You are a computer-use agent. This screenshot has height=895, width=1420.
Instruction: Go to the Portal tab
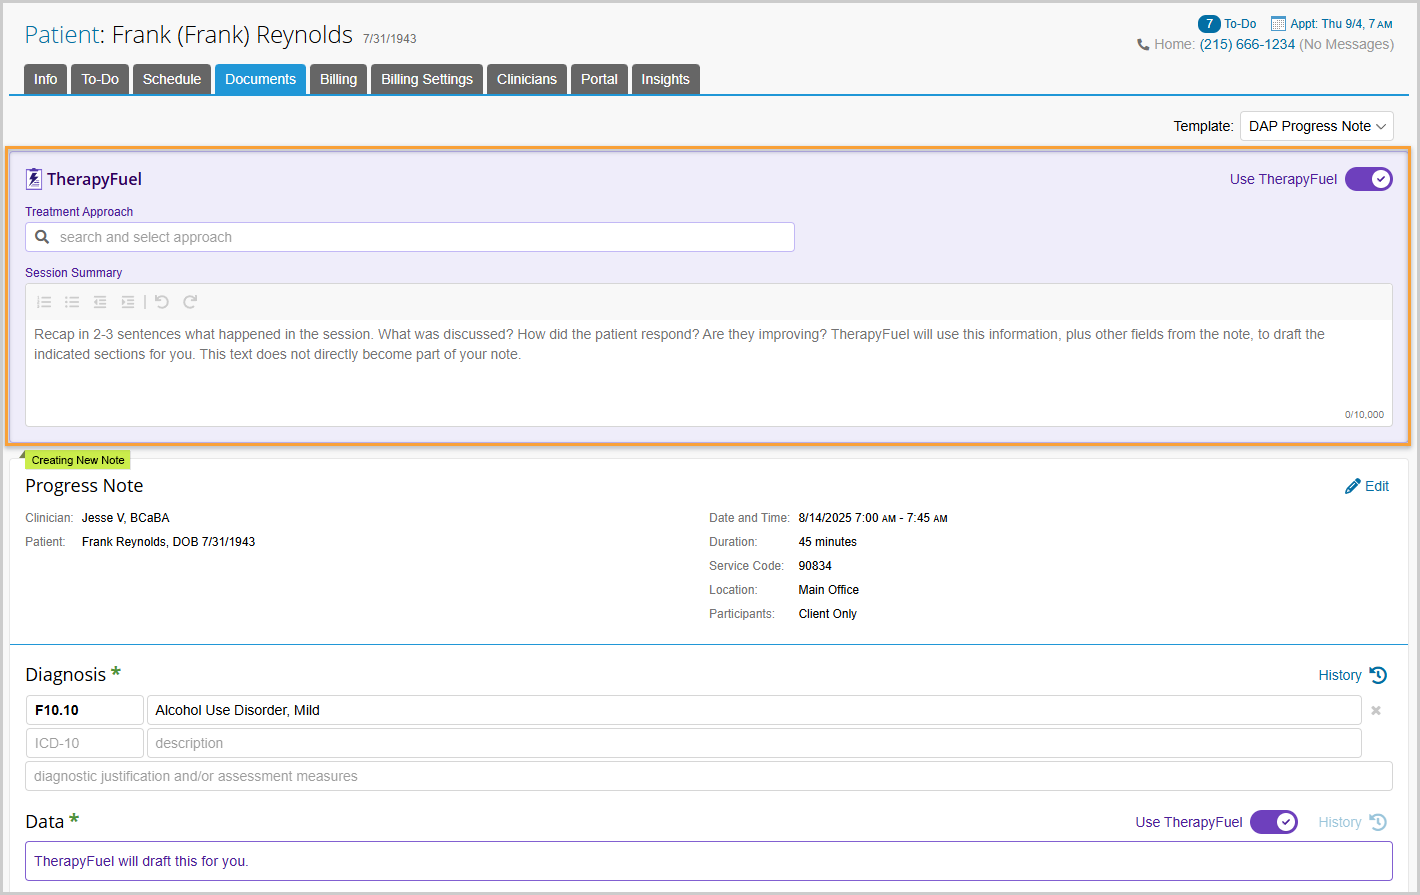click(599, 79)
